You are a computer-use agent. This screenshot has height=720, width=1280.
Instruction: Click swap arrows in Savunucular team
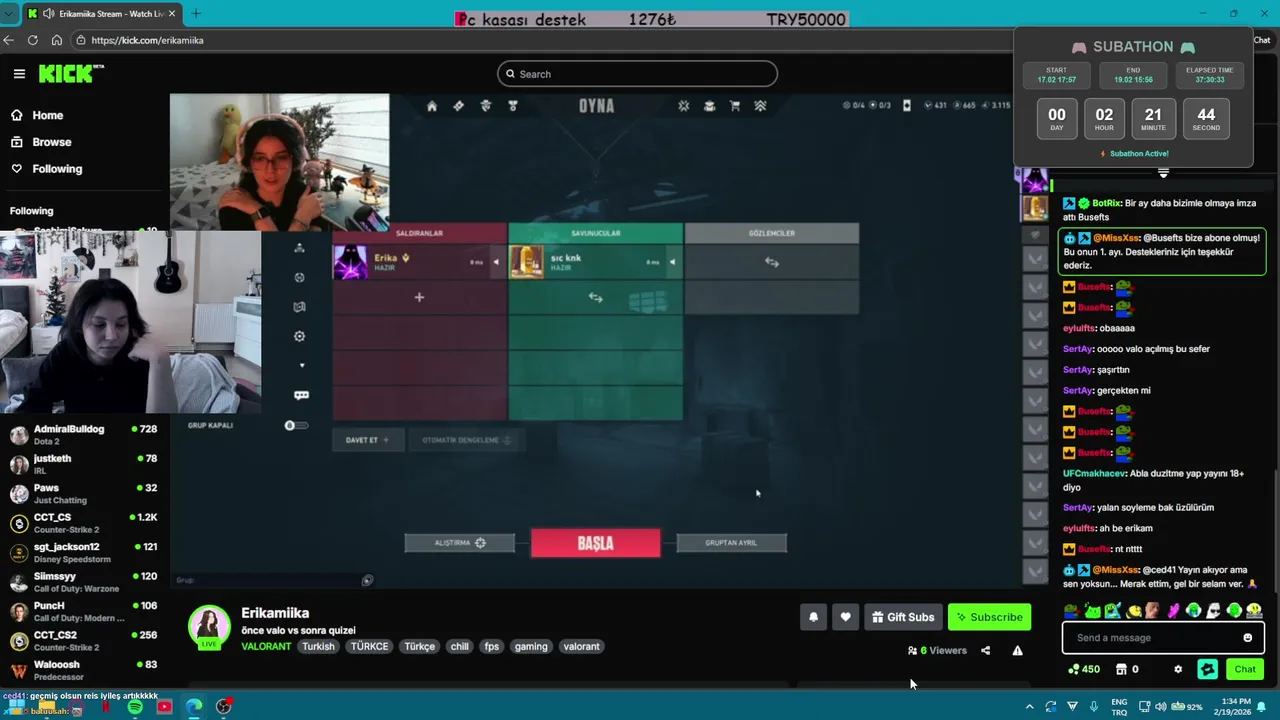pyautogui.click(x=595, y=297)
